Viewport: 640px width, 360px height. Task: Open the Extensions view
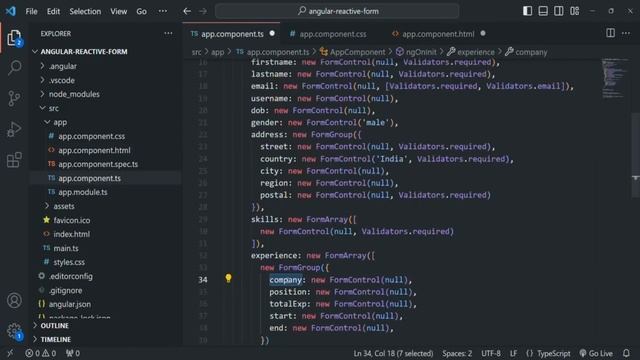[14, 160]
